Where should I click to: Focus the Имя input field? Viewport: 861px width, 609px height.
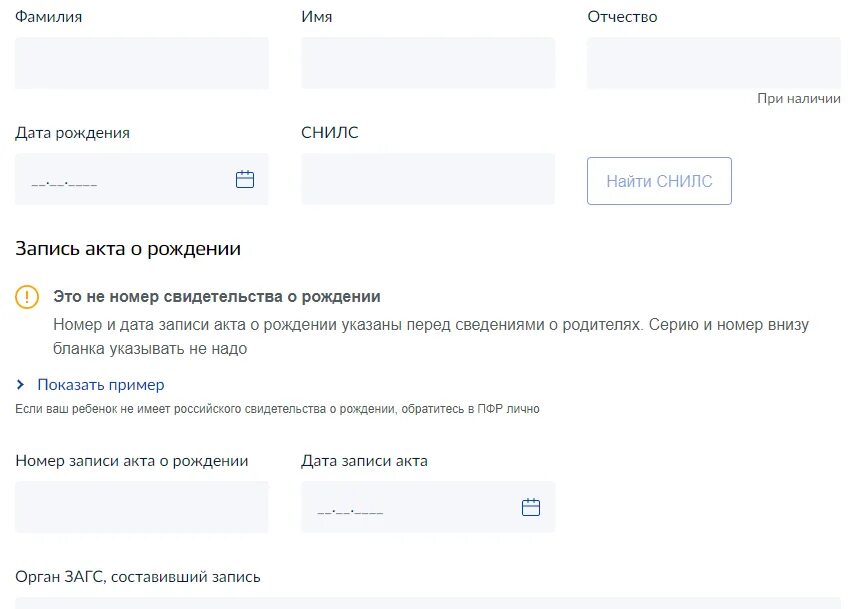point(428,63)
